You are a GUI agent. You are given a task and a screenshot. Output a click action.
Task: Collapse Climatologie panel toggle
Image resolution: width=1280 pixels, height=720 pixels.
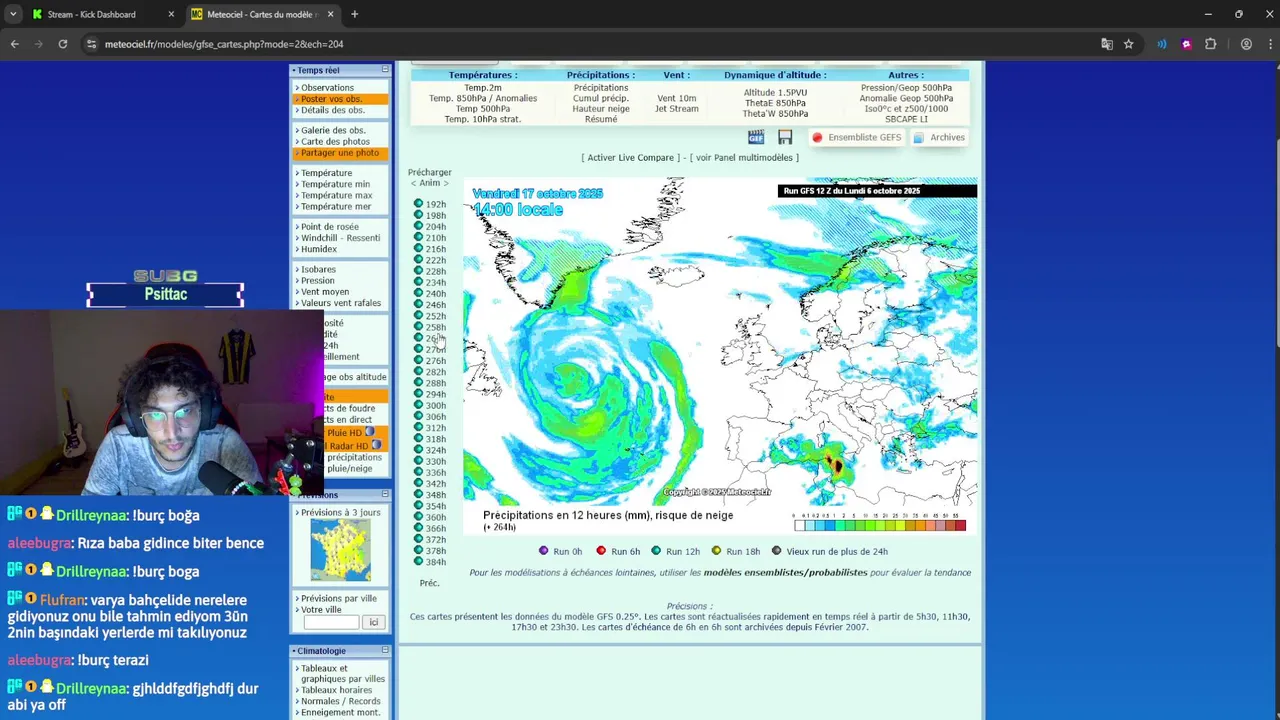[x=385, y=651]
